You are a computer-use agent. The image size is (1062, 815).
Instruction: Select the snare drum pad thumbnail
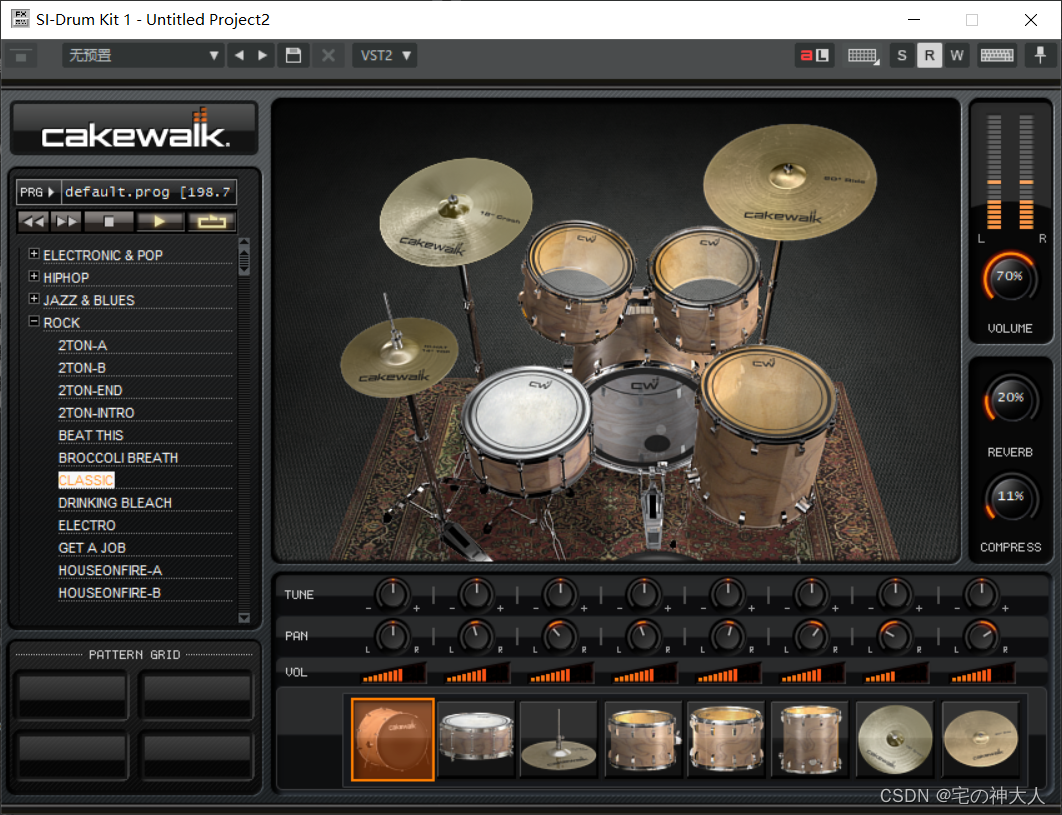[x=476, y=739]
